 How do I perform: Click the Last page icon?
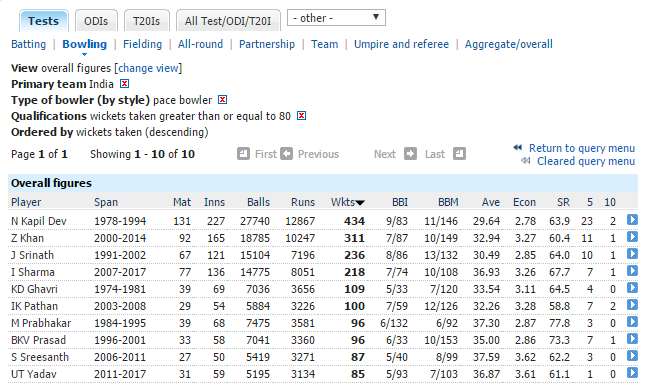coord(459,154)
